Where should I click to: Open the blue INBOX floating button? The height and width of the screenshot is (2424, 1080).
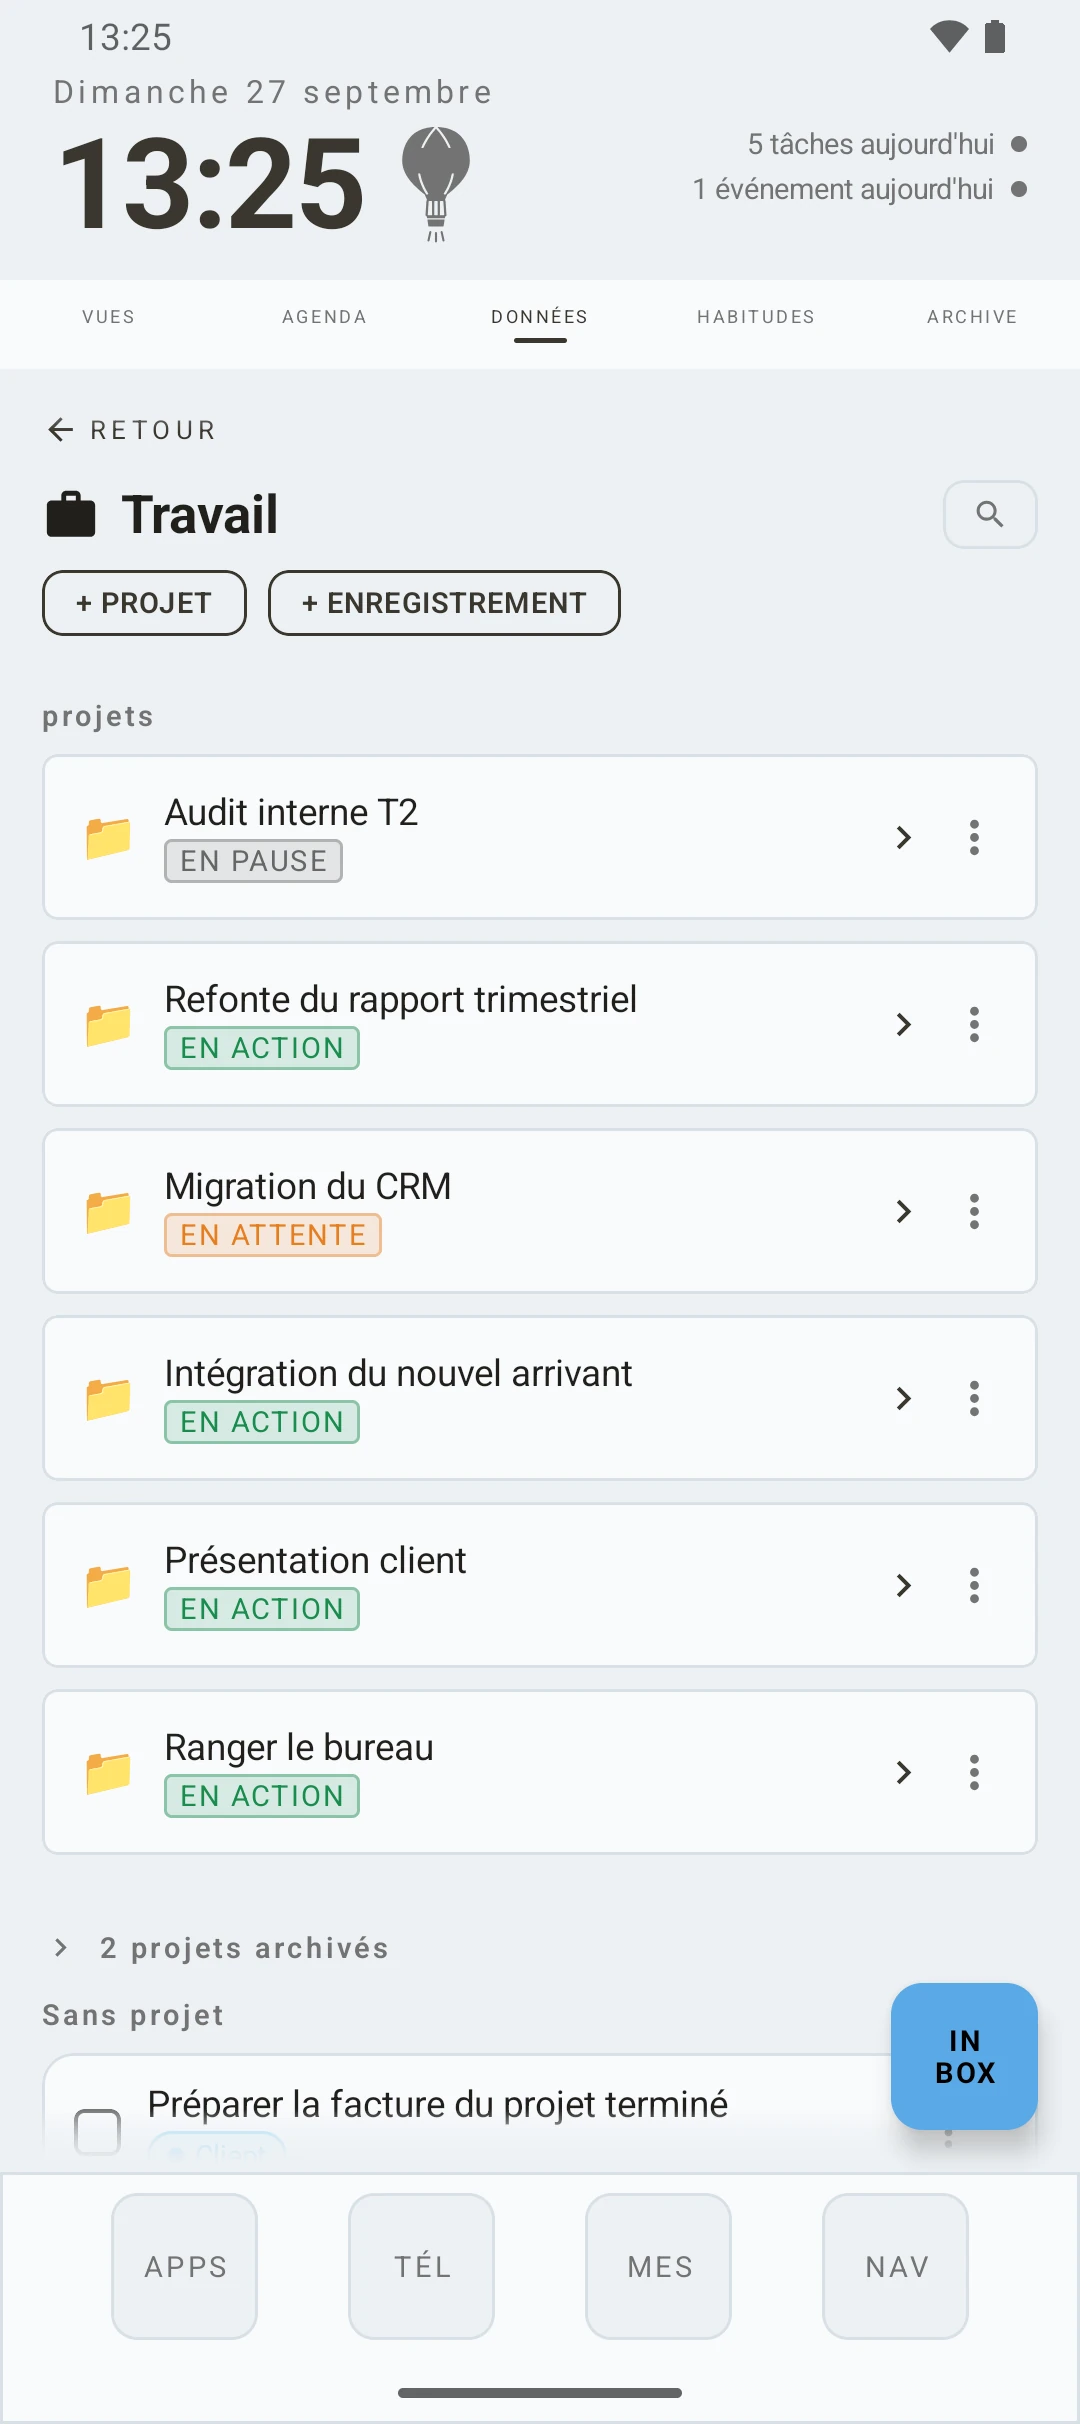964,2056
